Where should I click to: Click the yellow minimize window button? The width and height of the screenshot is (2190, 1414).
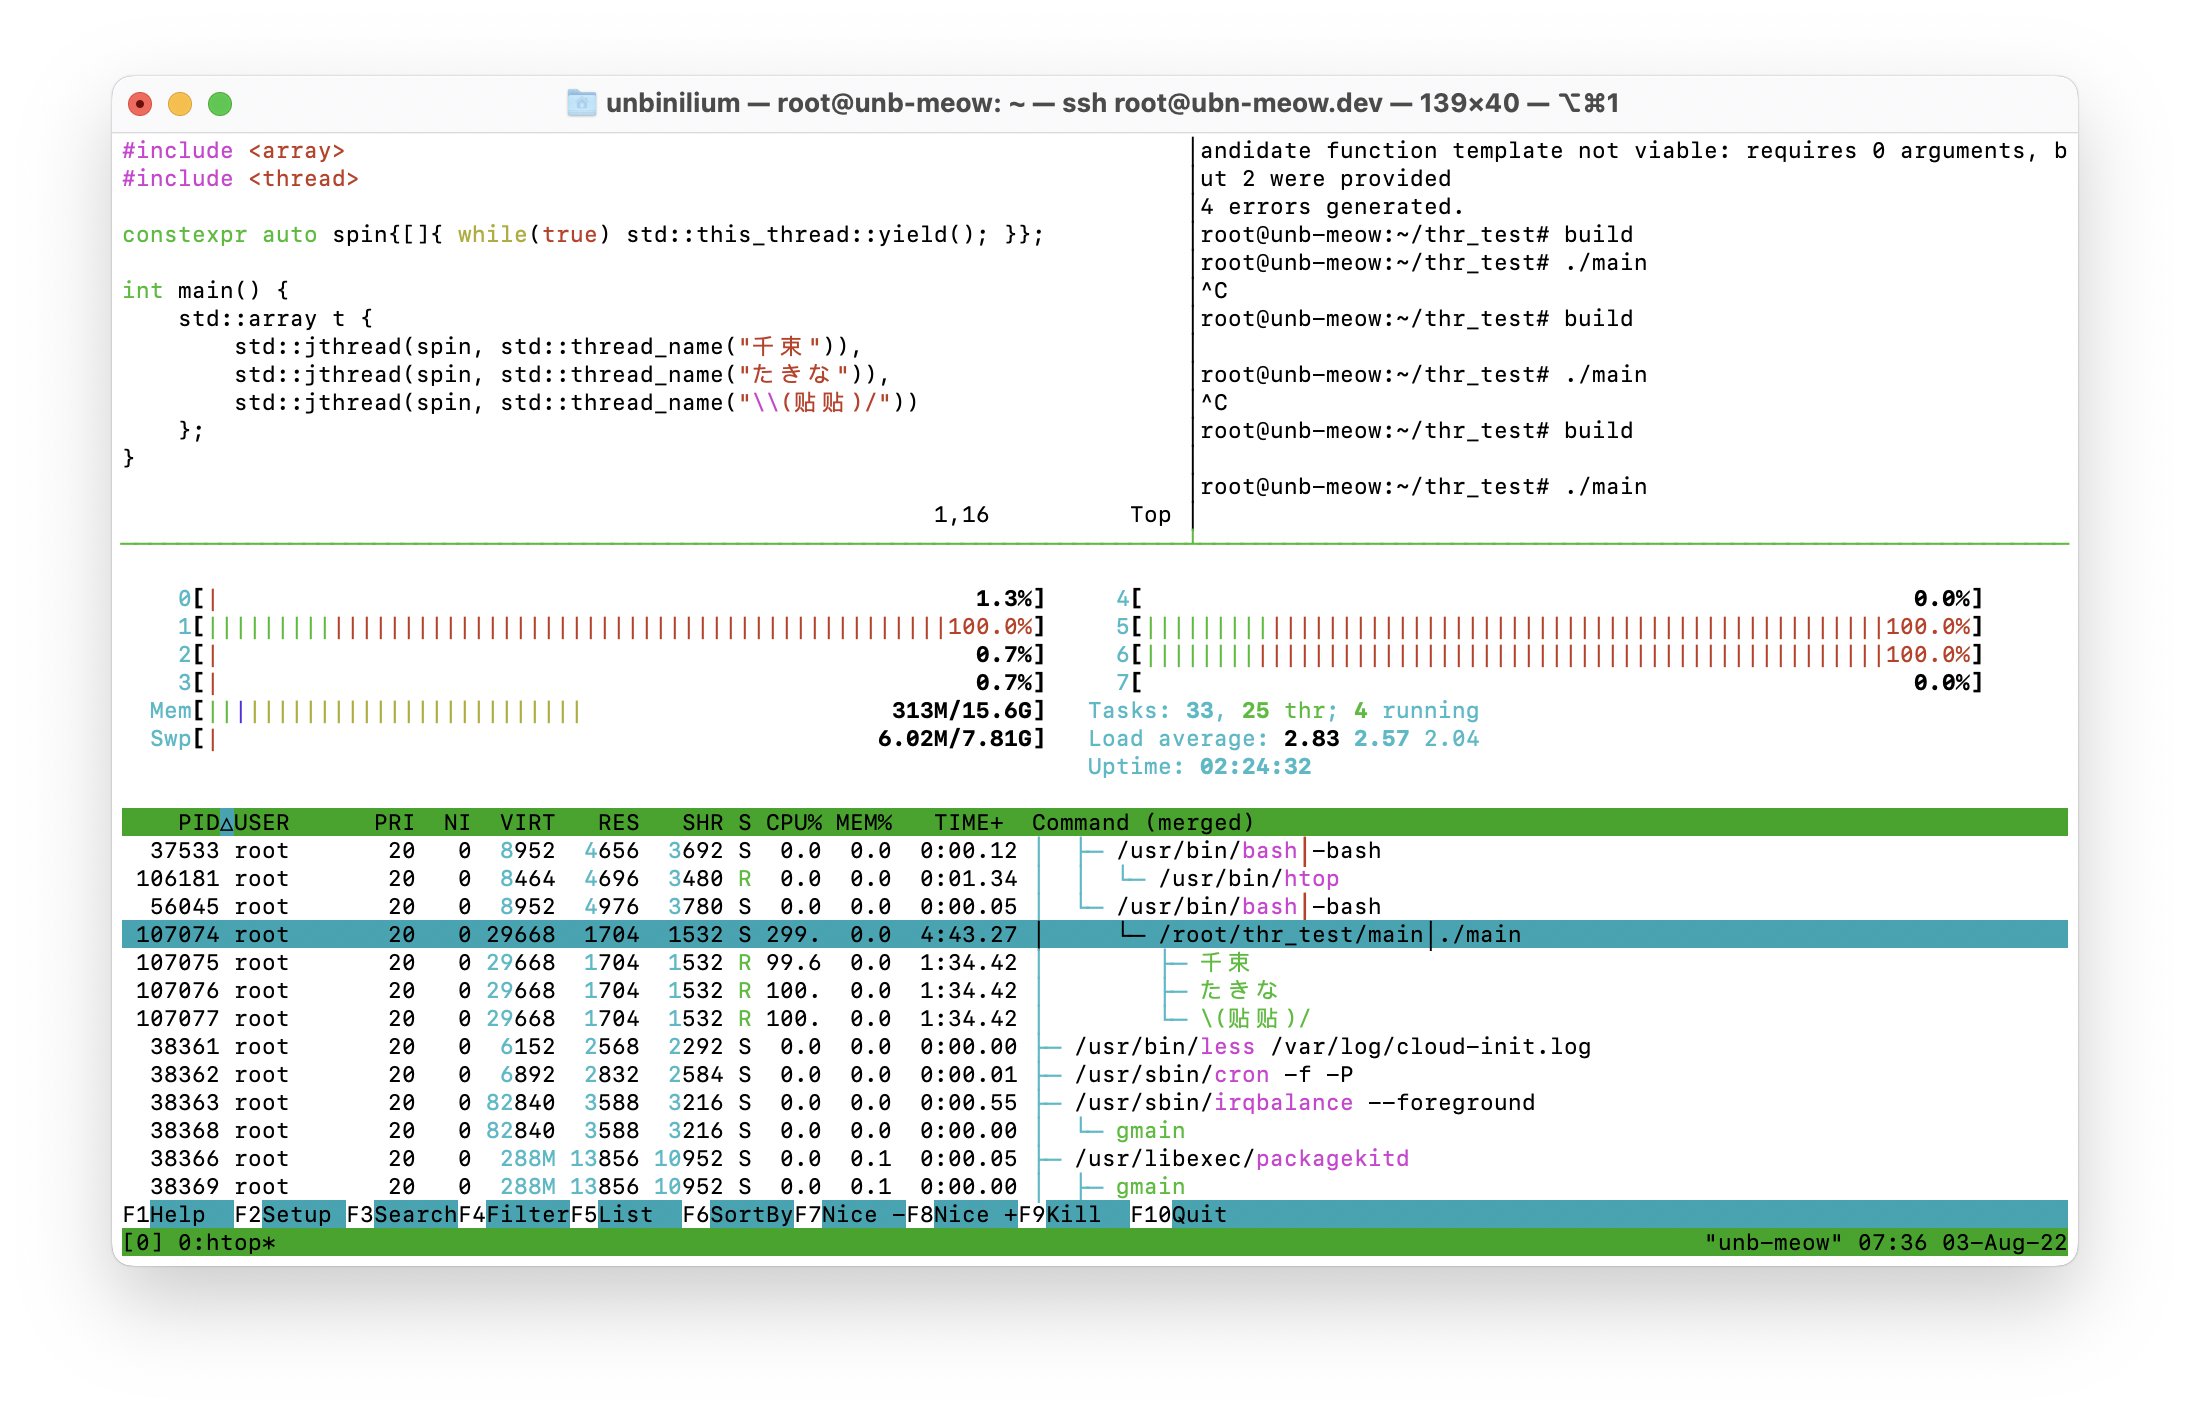point(180,104)
